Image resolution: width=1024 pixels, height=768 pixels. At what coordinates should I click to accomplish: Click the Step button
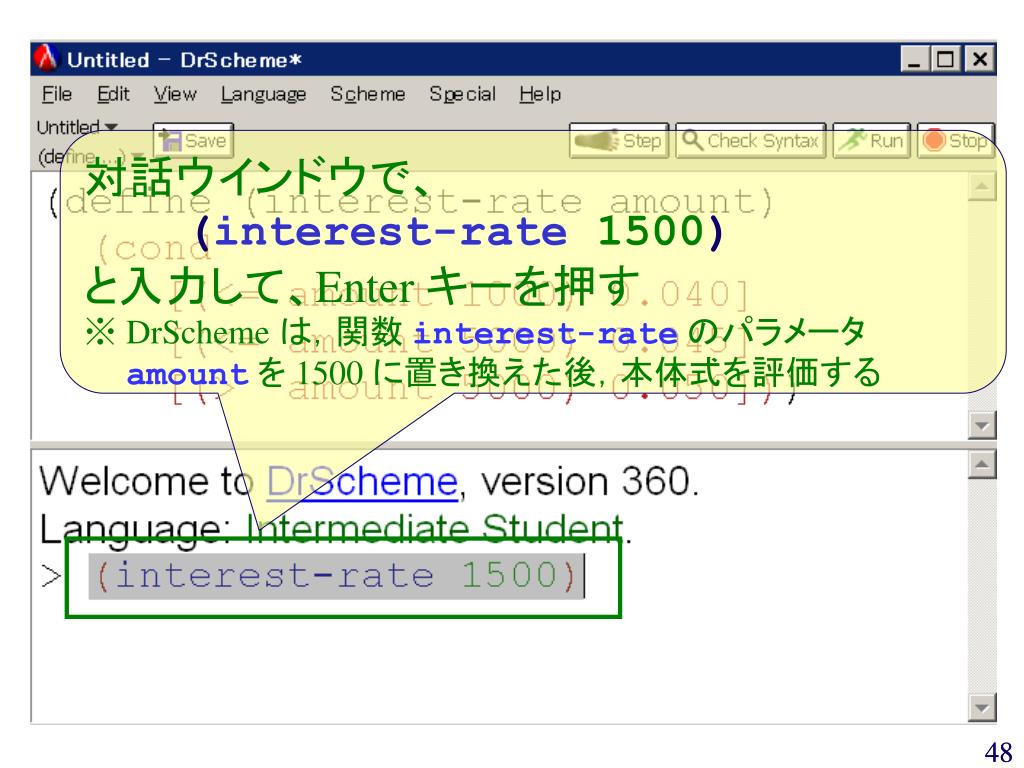point(619,140)
